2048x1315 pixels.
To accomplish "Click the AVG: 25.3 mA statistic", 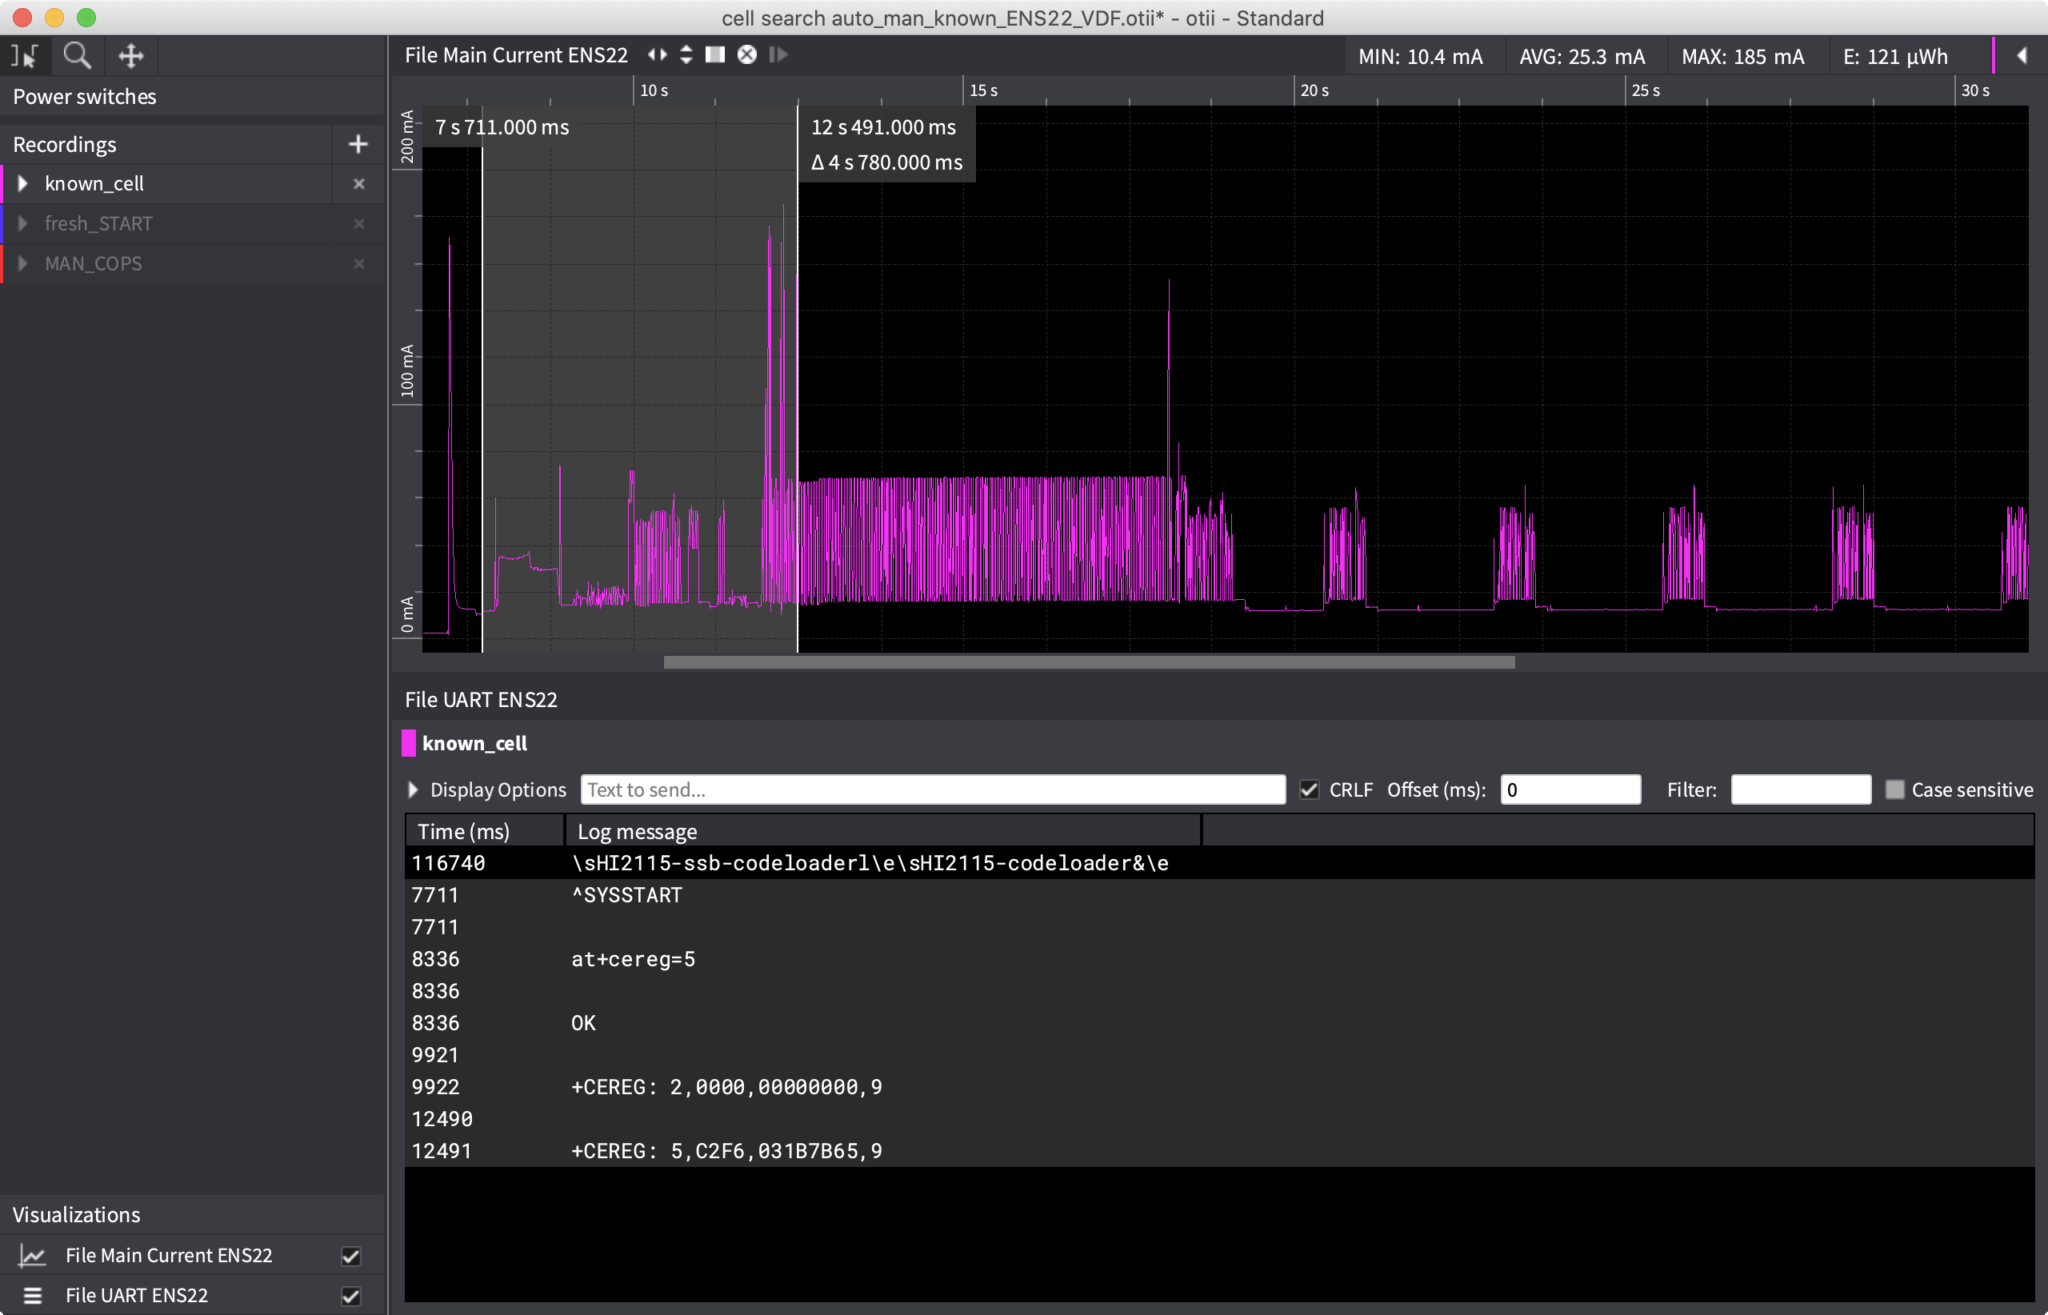I will [x=1582, y=57].
